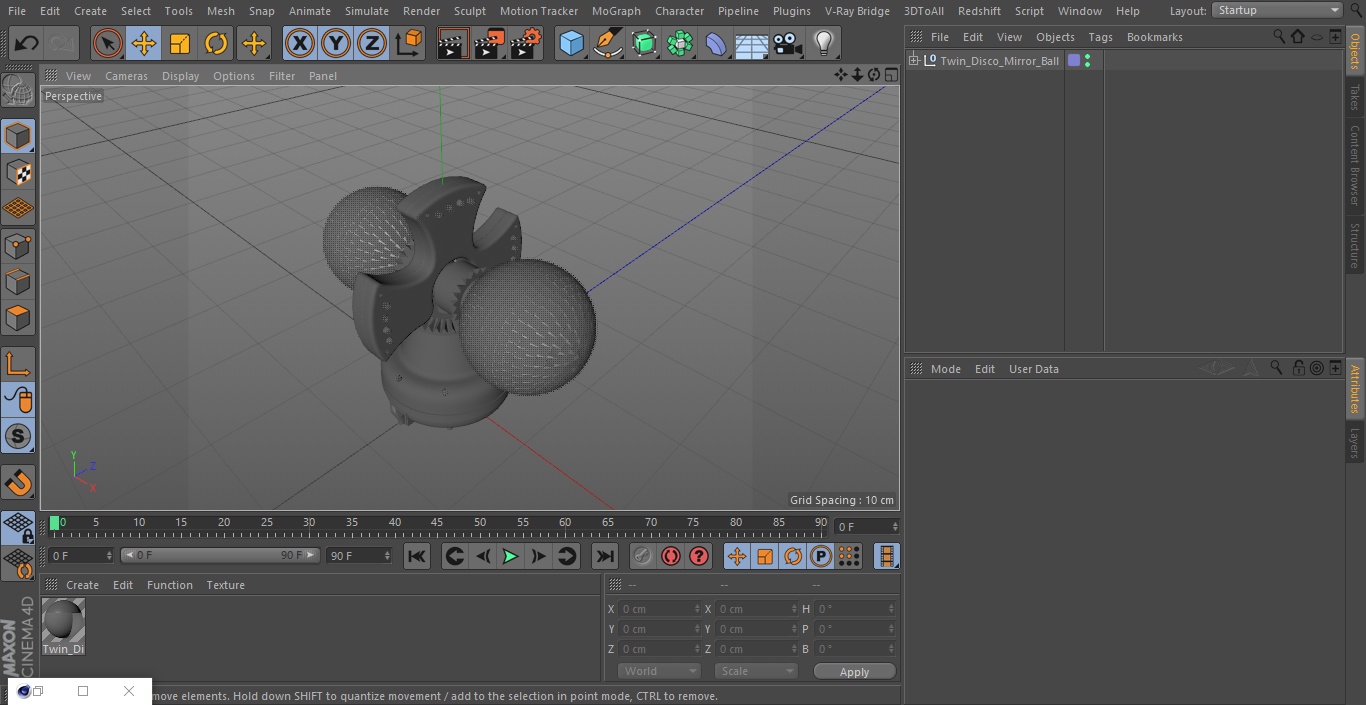1366x705 pixels.
Task: Toggle X axis lock
Action: 299,43
